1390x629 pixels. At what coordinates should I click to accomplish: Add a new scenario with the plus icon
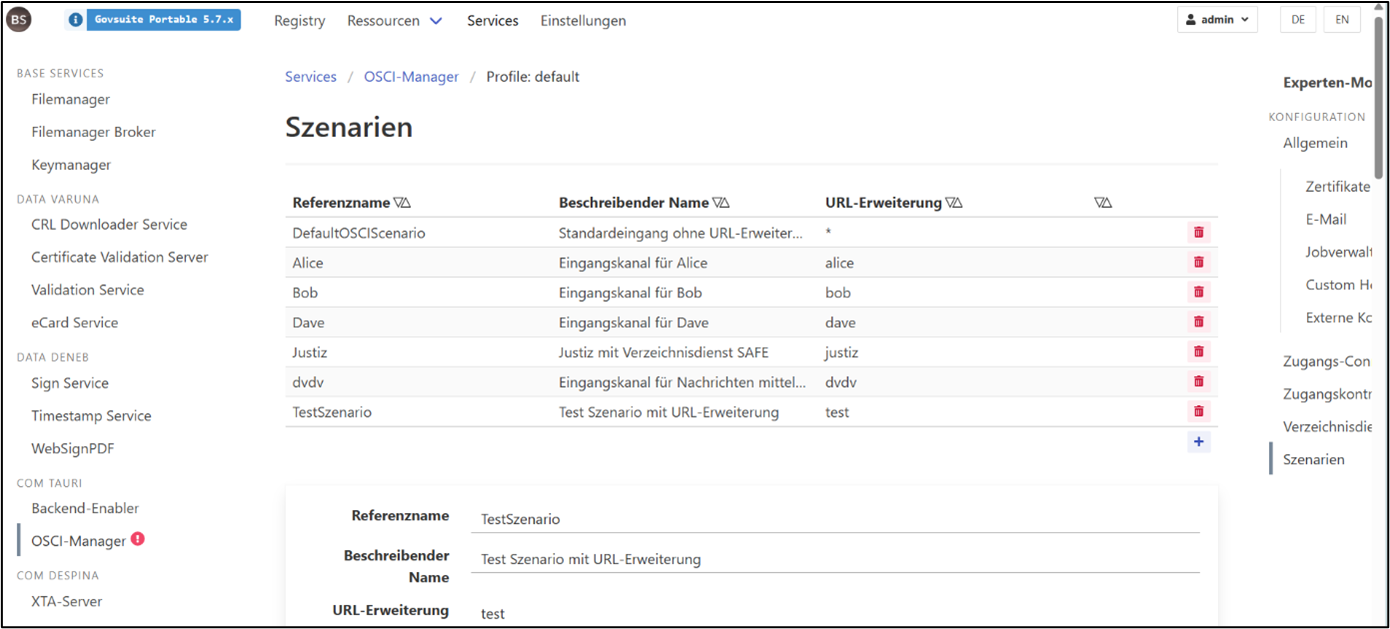tap(1199, 441)
